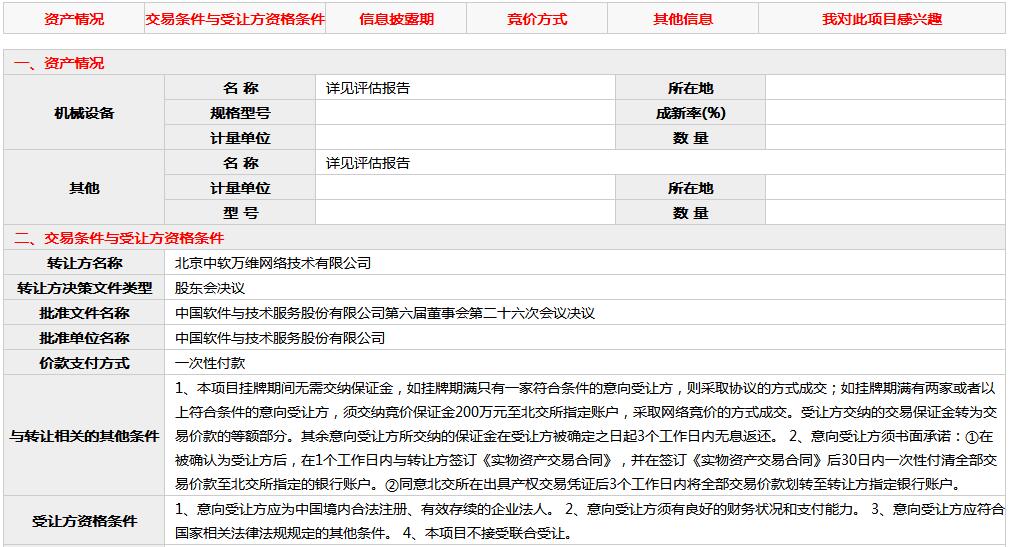Click the 受让方资格条件 row label
Viewport: 1009px width, 547px height.
click(x=84, y=521)
